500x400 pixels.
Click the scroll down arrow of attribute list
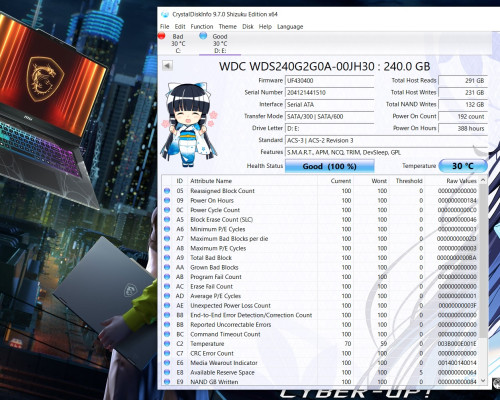(x=483, y=380)
